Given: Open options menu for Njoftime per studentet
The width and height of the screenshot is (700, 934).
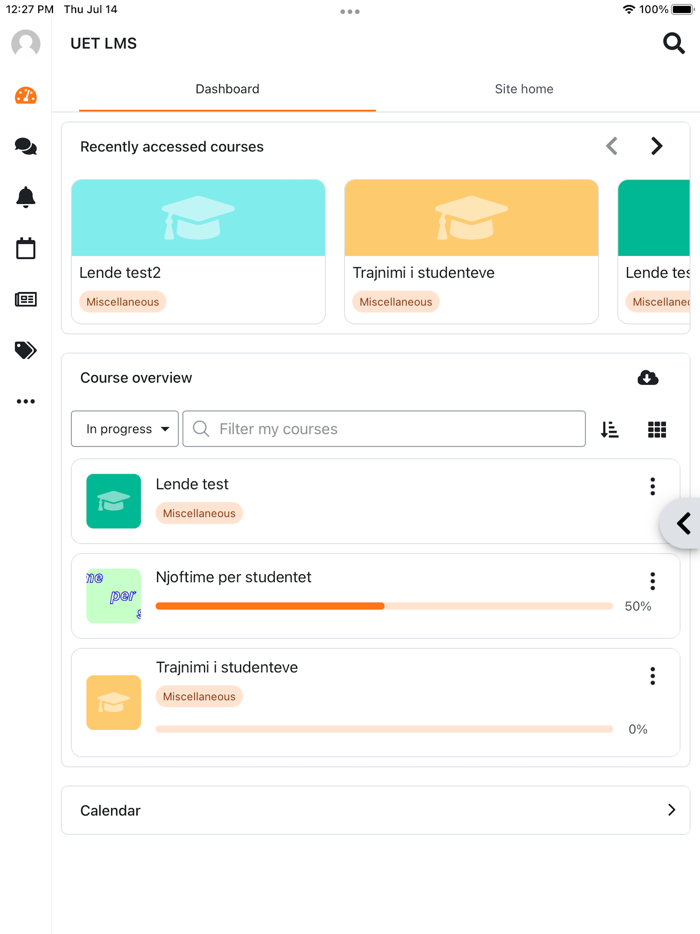Looking at the screenshot, I should click(653, 581).
